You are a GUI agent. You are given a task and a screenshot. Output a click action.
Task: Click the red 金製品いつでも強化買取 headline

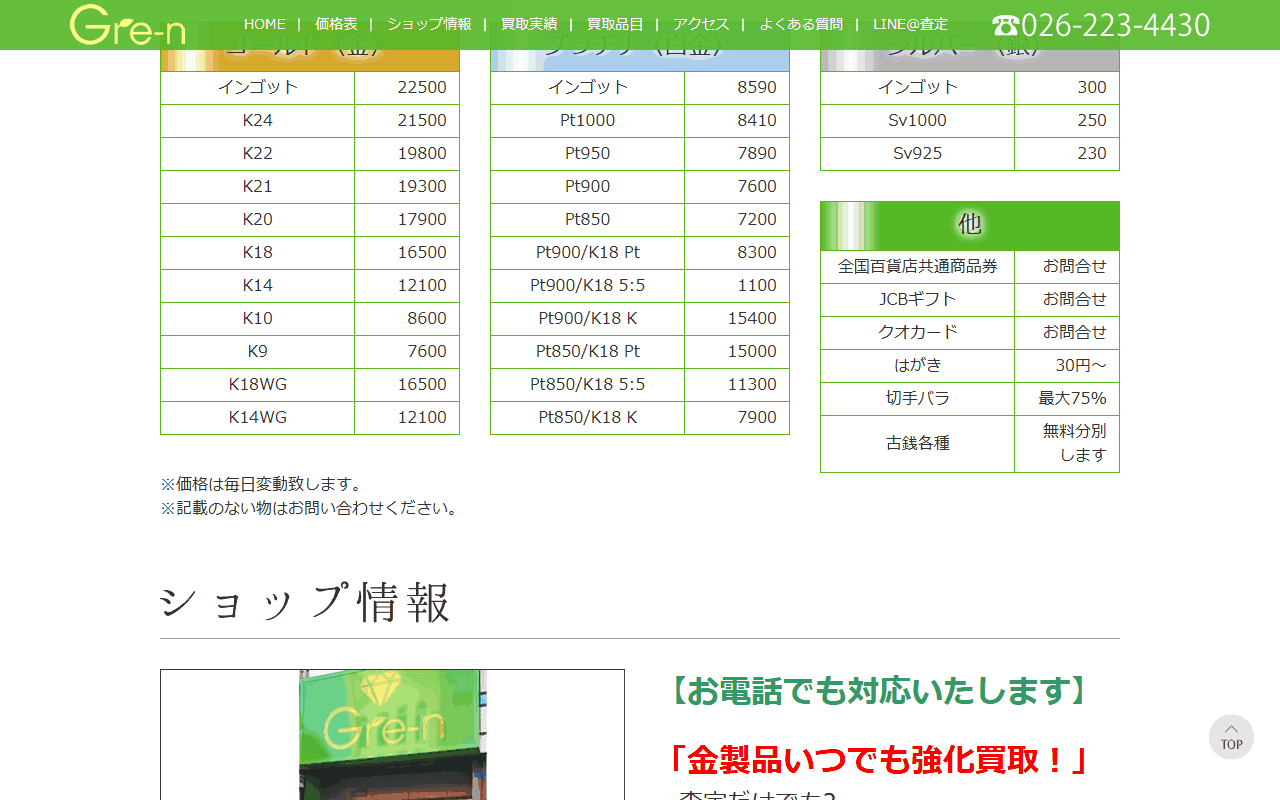[x=876, y=760]
